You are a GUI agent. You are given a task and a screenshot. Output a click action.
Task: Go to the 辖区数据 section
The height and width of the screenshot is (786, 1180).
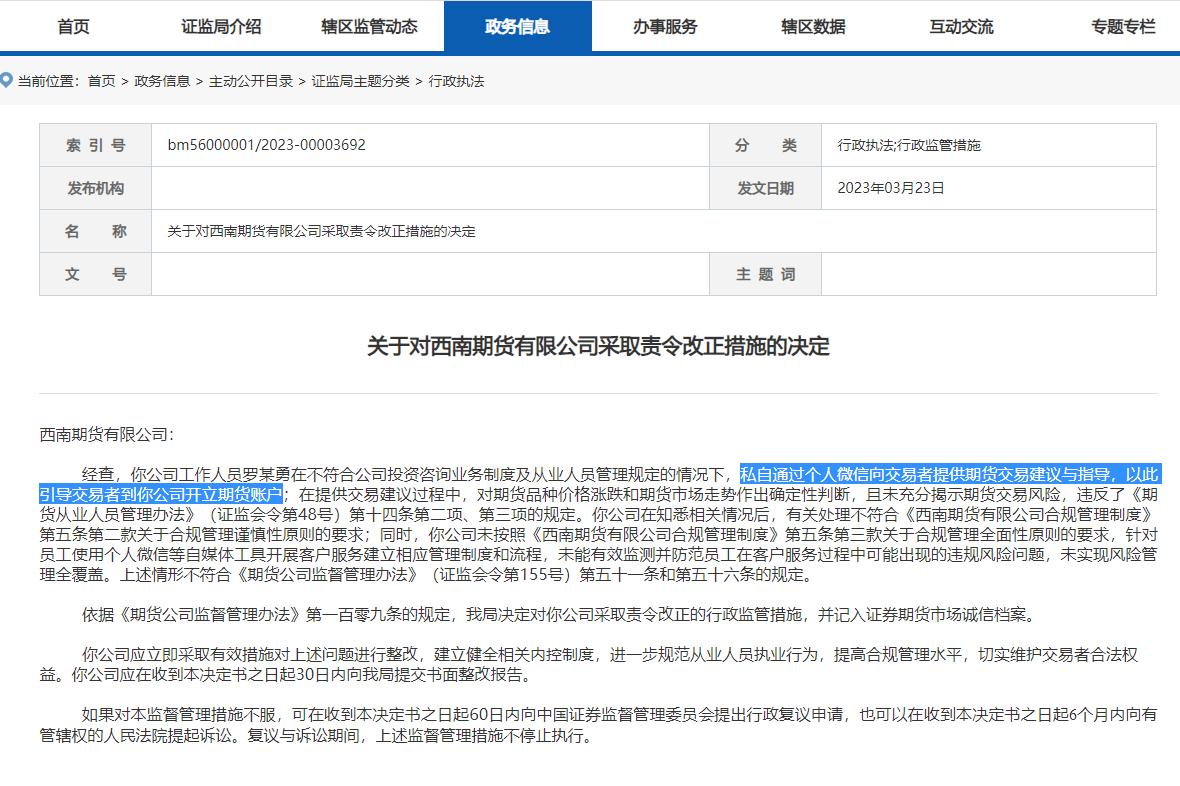[814, 27]
